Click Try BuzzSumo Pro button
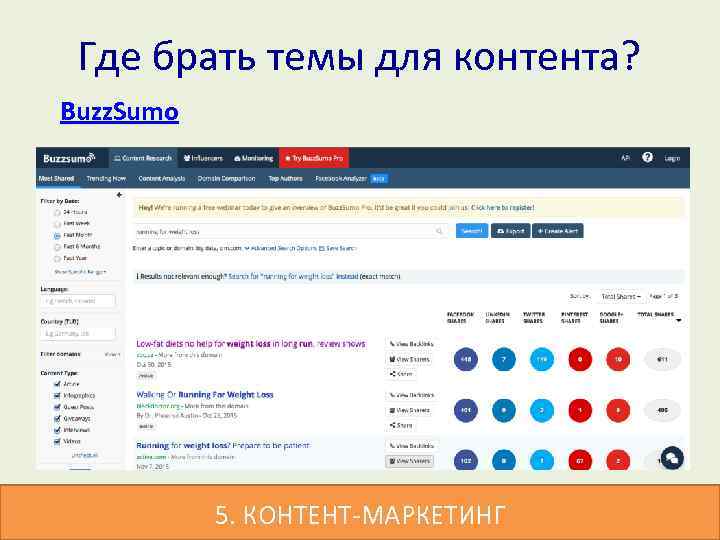This screenshot has height=540, width=720. 314,158
